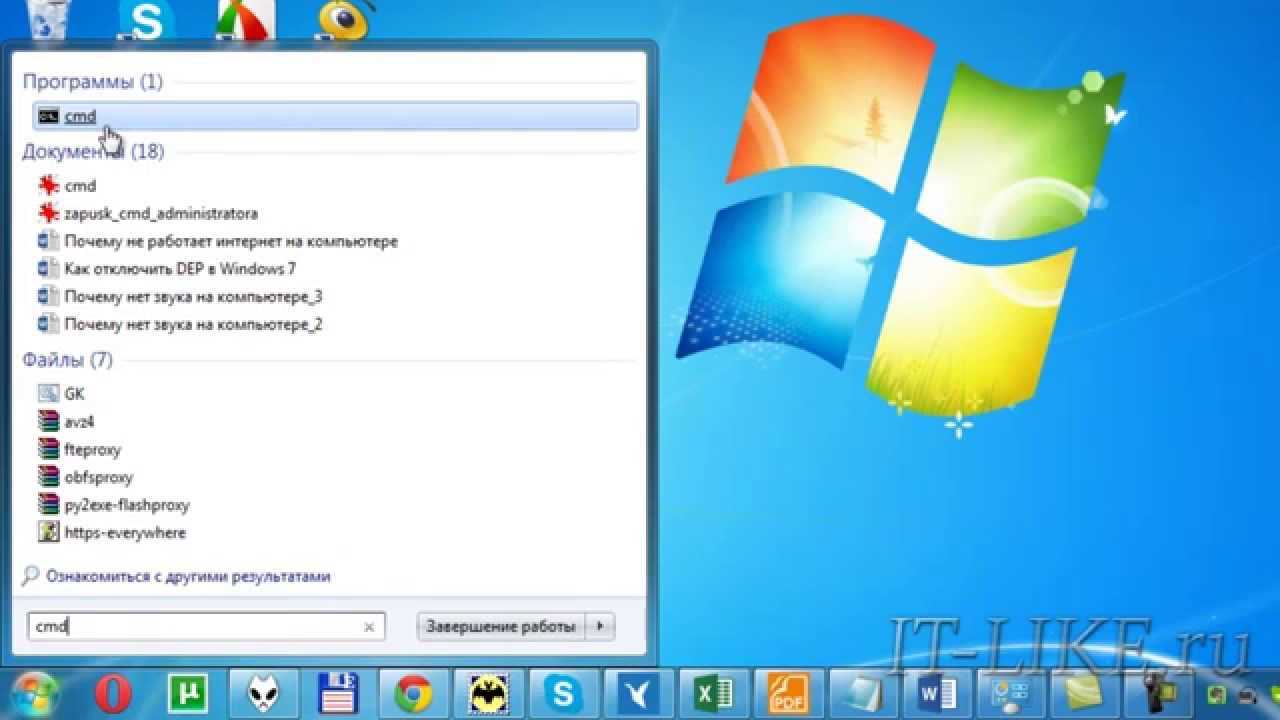The image size is (1280, 720).
Task: Click 'Ознакомиться с другими результатами' link
Action: tap(187, 576)
